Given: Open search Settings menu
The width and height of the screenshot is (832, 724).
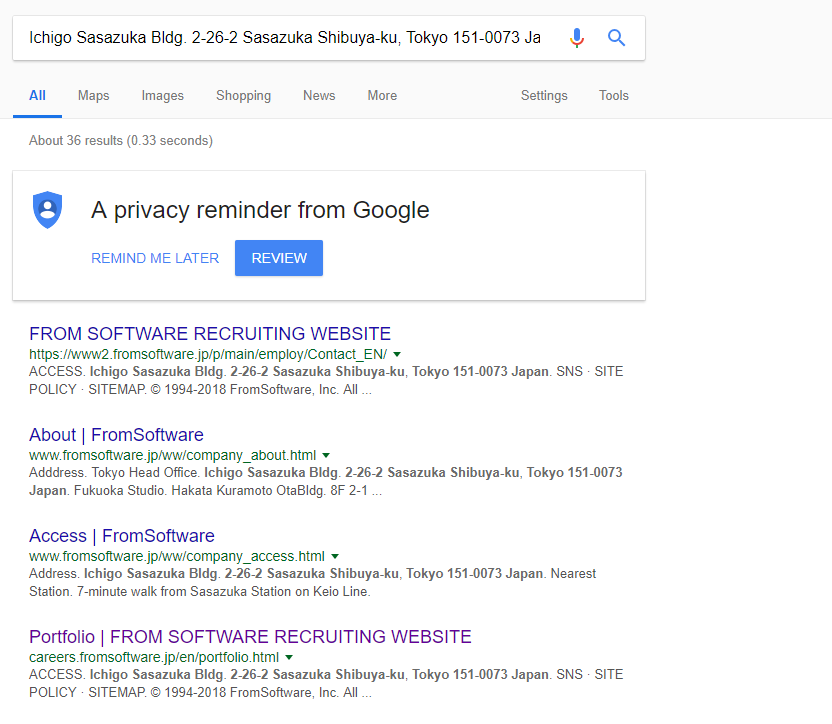Looking at the screenshot, I should tap(544, 96).
